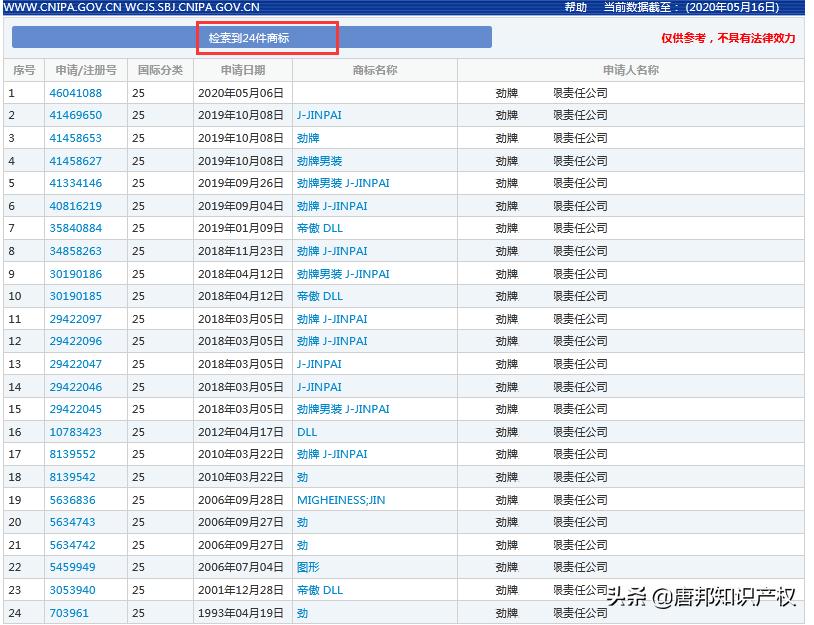The height and width of the screenshot is (625, 814).
Task: Click the 商标名称 column header
Action: pos(375,70)
